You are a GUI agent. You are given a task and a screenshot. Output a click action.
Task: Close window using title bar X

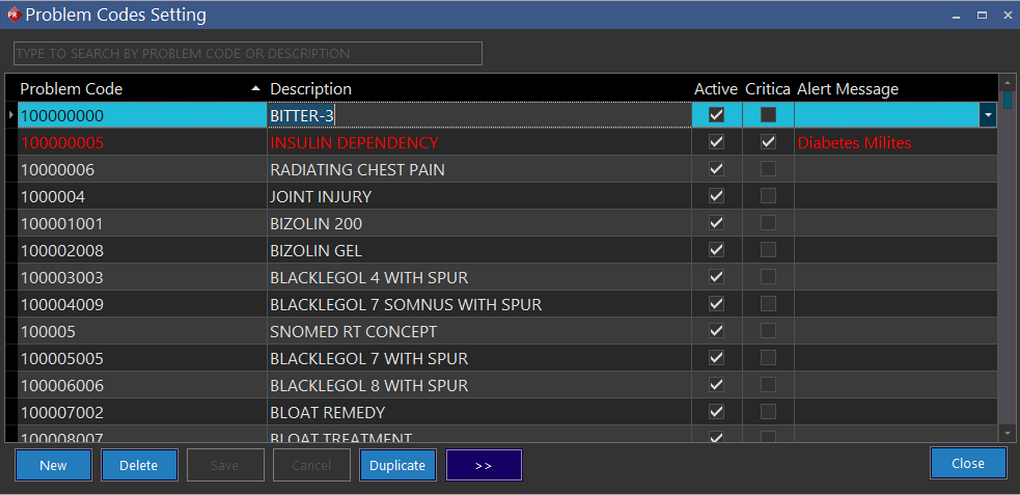(x=1006, y=15)
